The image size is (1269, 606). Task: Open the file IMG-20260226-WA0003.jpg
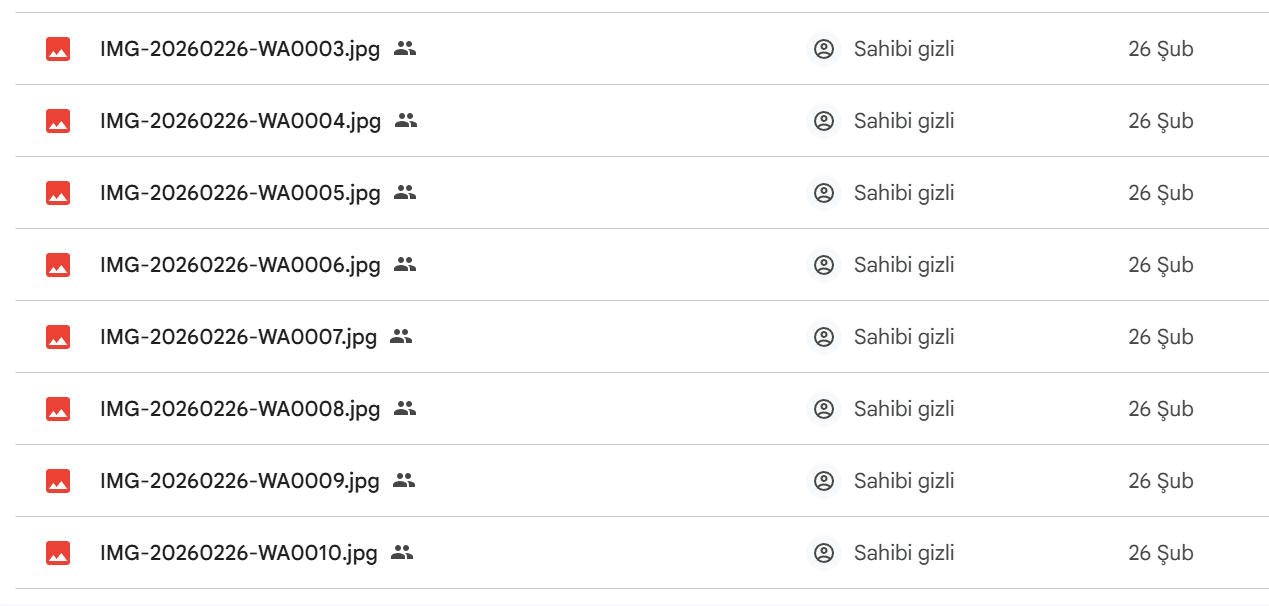coord(240,49)
